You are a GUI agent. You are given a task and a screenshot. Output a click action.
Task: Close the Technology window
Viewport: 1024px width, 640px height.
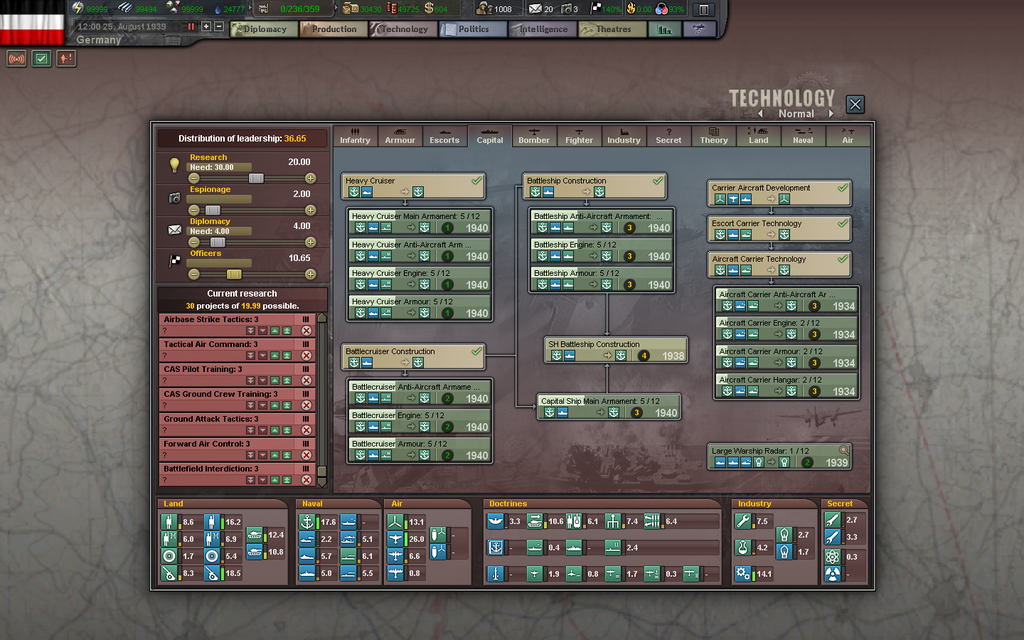[855, 104]
